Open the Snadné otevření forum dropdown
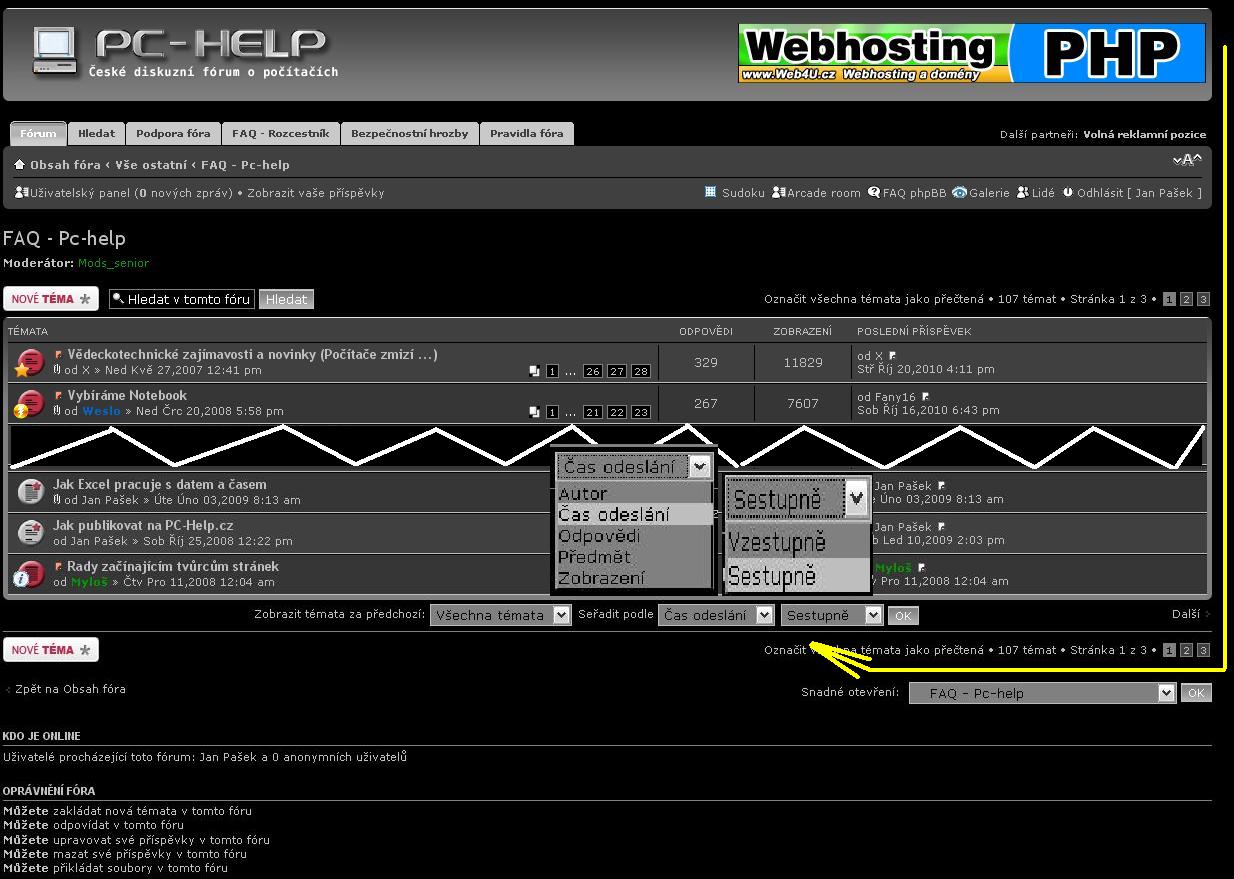 click(x=1041, y=693)
